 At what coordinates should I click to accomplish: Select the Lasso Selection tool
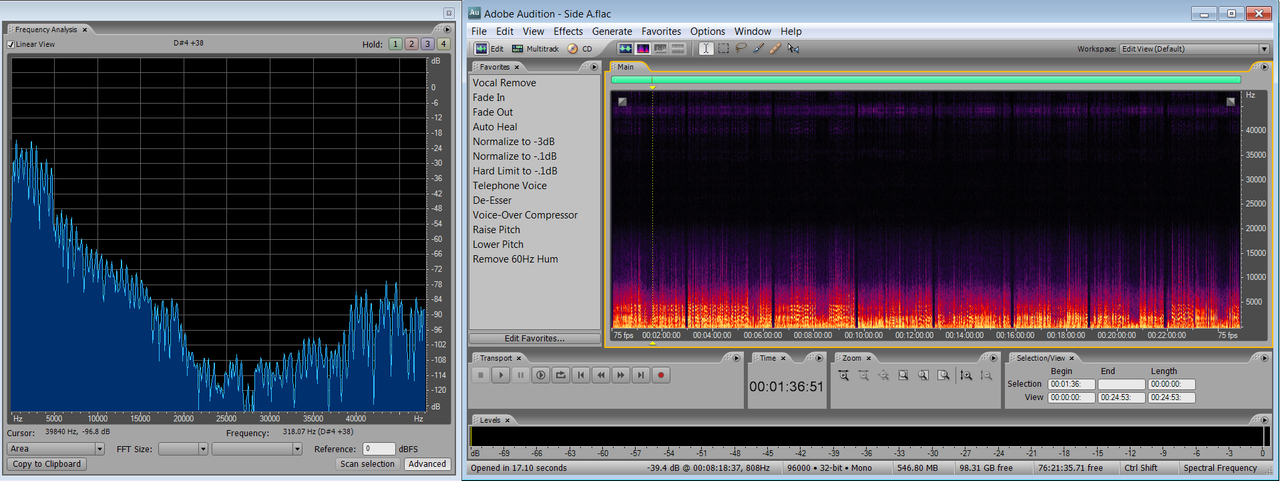click(x=741, y=48)
